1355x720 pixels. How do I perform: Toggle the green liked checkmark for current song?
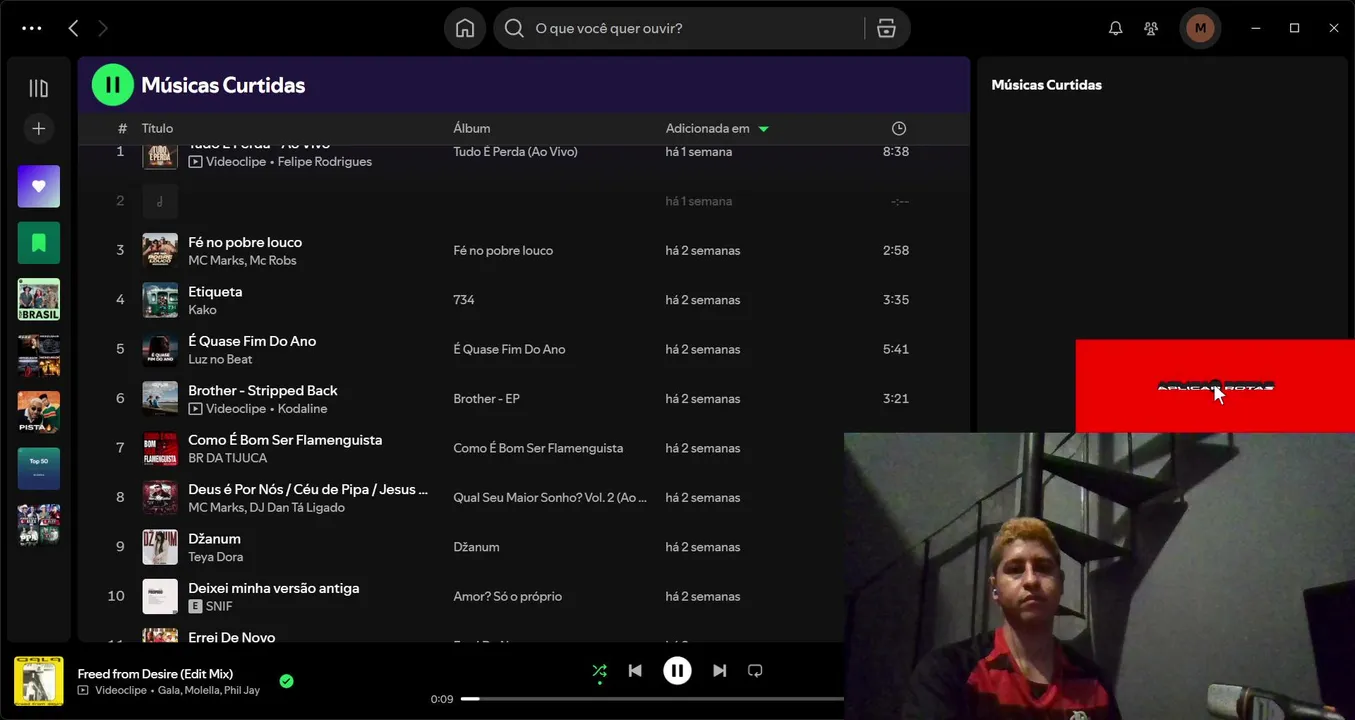(286, 681)
